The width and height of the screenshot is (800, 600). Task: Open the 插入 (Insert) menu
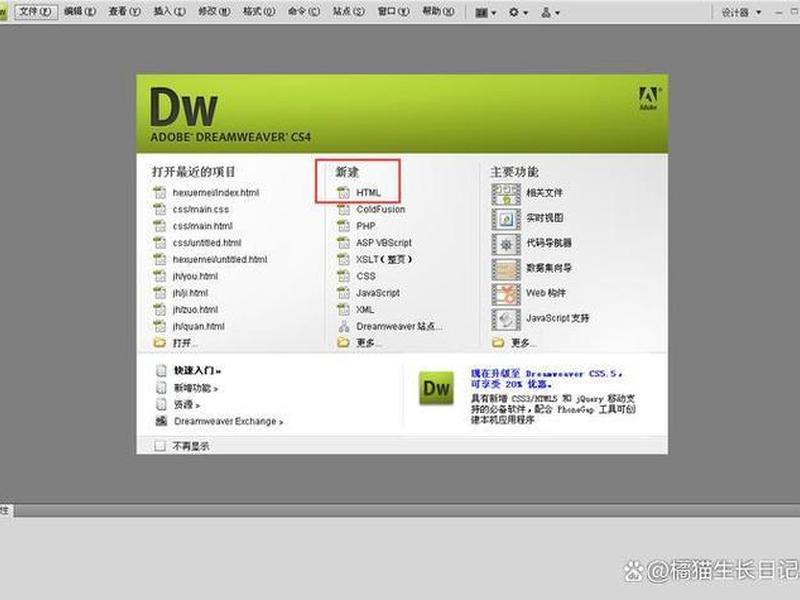pos(169,11)
